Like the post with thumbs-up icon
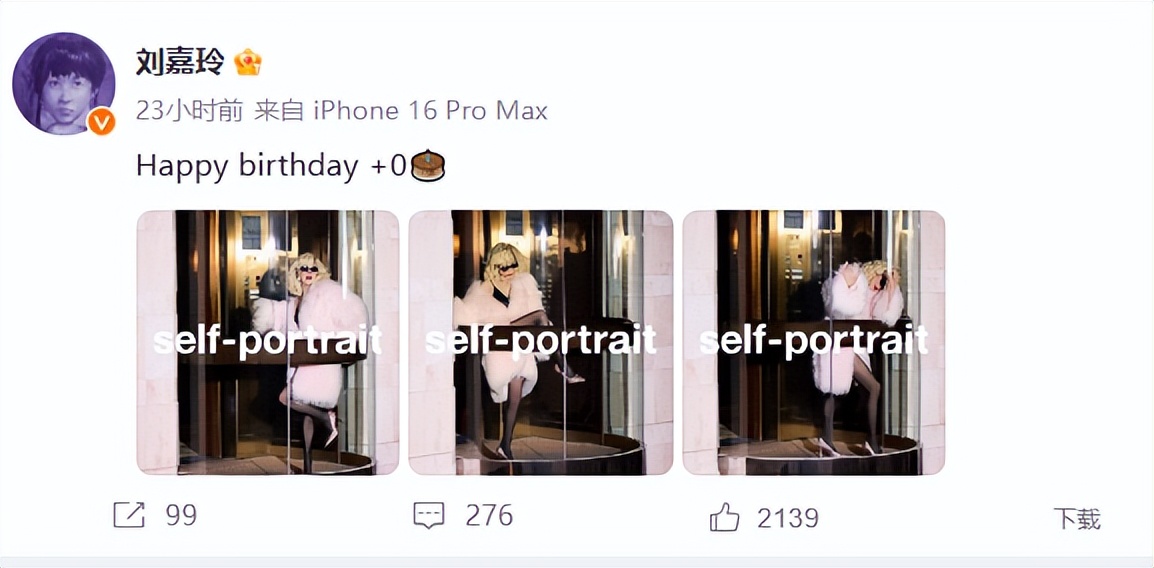This screenshot has height=568, width=1154. click(x=724, y=517)
